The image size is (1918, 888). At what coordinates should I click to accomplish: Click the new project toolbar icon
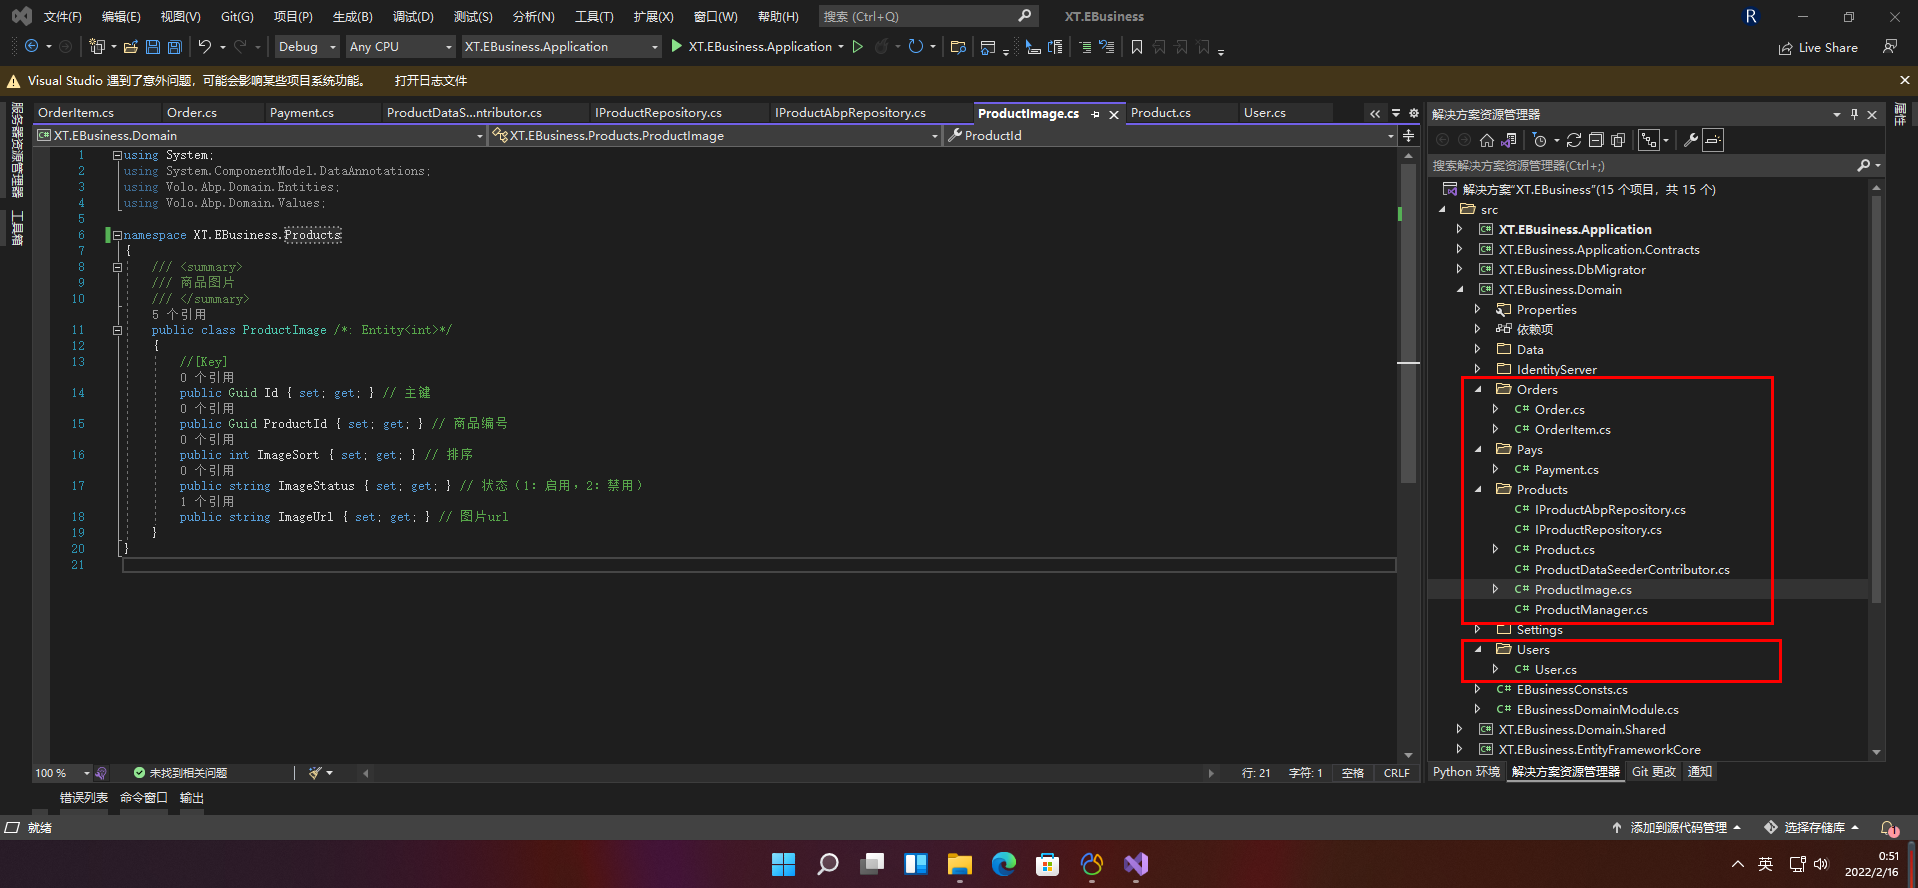coord(97,47)
